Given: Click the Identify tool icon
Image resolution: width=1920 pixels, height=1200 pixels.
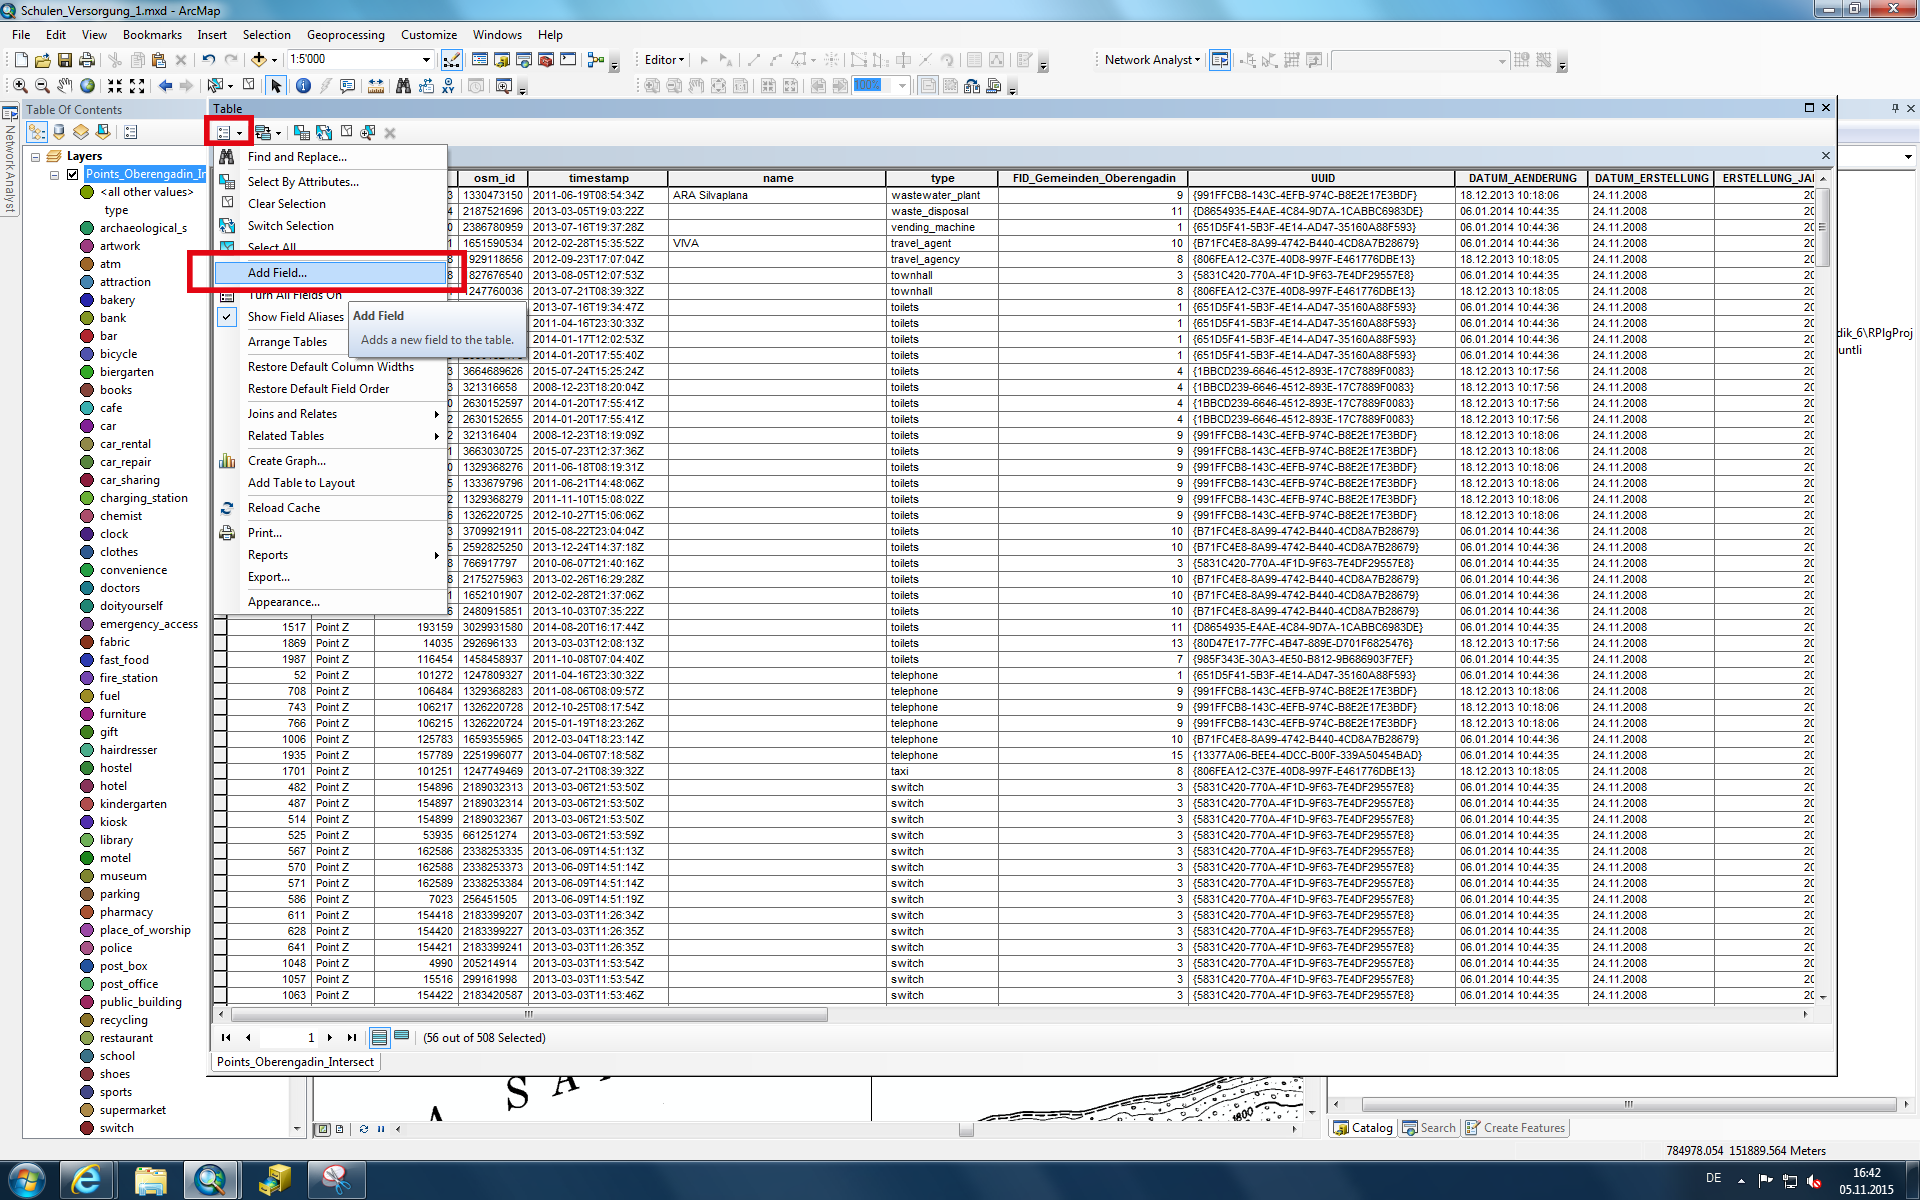Looking at the screenshot, I should (x=303, y=86).
